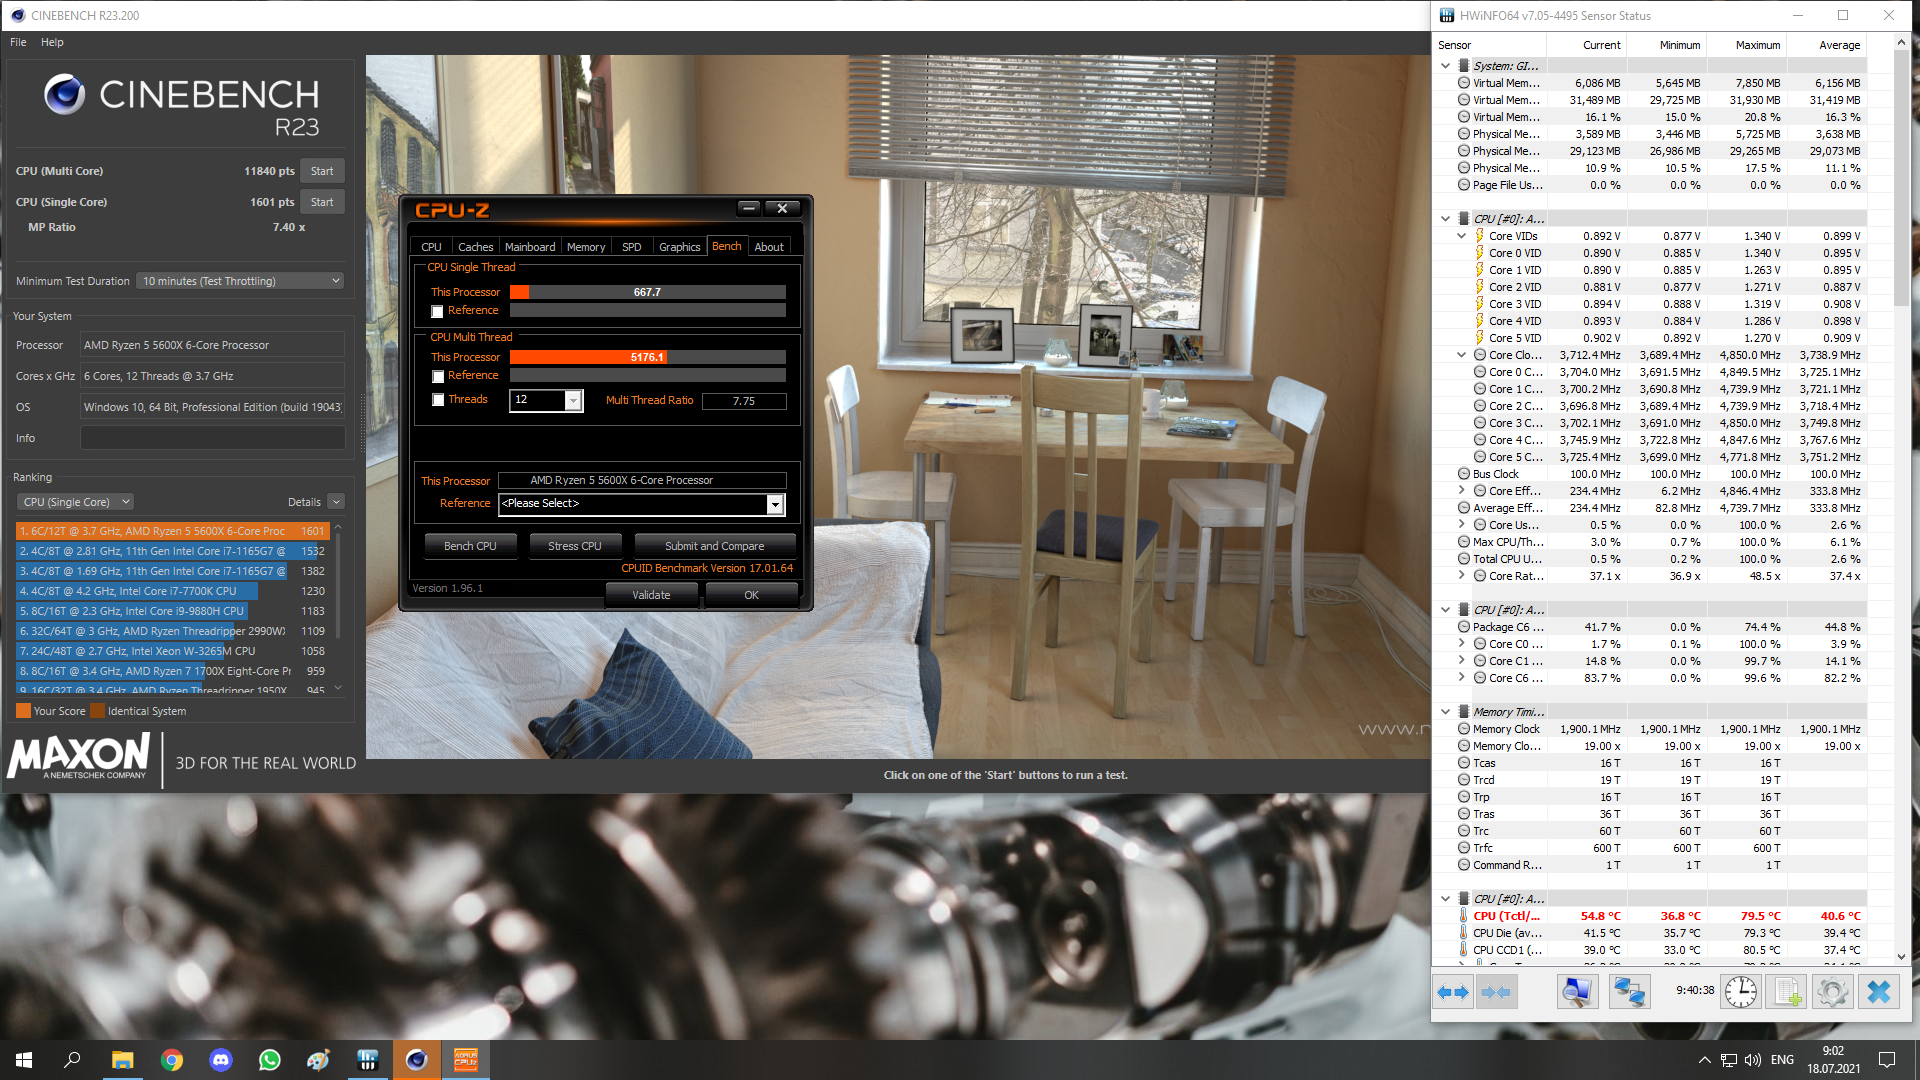The image size is (1920, 1080).
Task: Reset sensor timer with the clock icon
Action: tap(1741, 992)
